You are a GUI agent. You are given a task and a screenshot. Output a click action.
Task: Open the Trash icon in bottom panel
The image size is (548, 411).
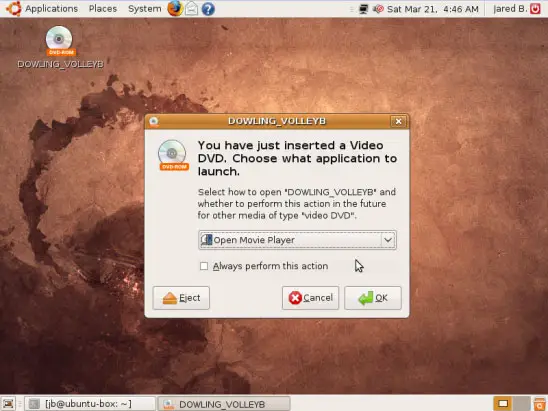(540, 404)
